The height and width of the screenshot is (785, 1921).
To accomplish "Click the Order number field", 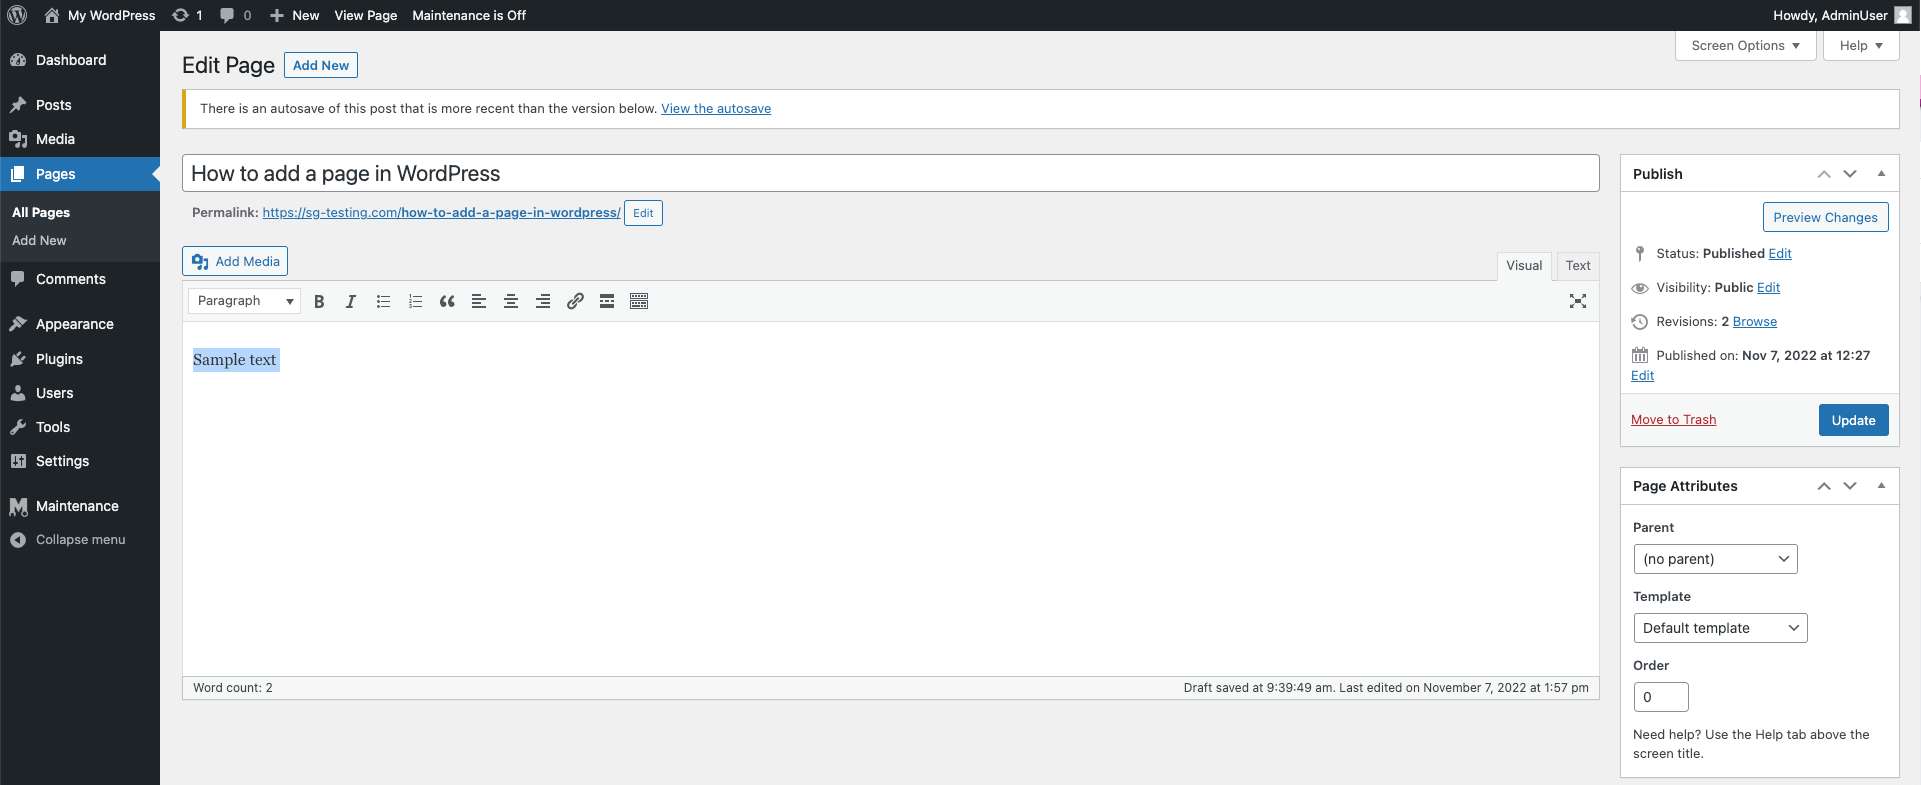I will click(x=1661, y=697).
